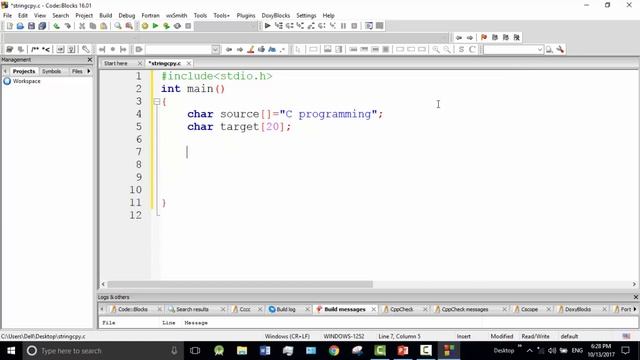Open Task View on the taskbar
This screenshot has width=640, height=360.
point(195,351)
